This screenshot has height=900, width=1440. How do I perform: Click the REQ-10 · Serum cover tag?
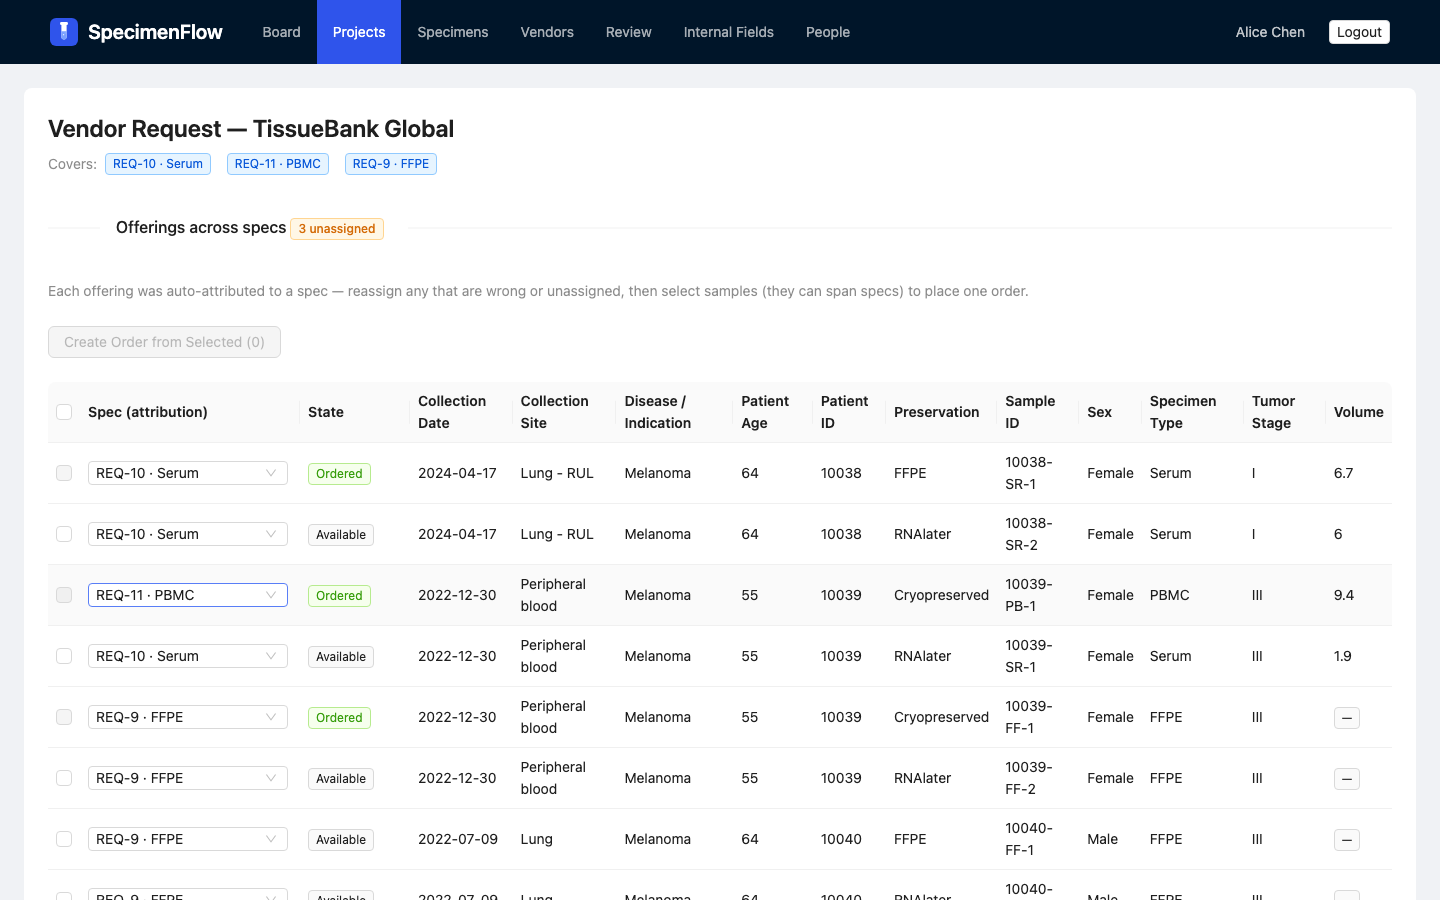point(158,164)
